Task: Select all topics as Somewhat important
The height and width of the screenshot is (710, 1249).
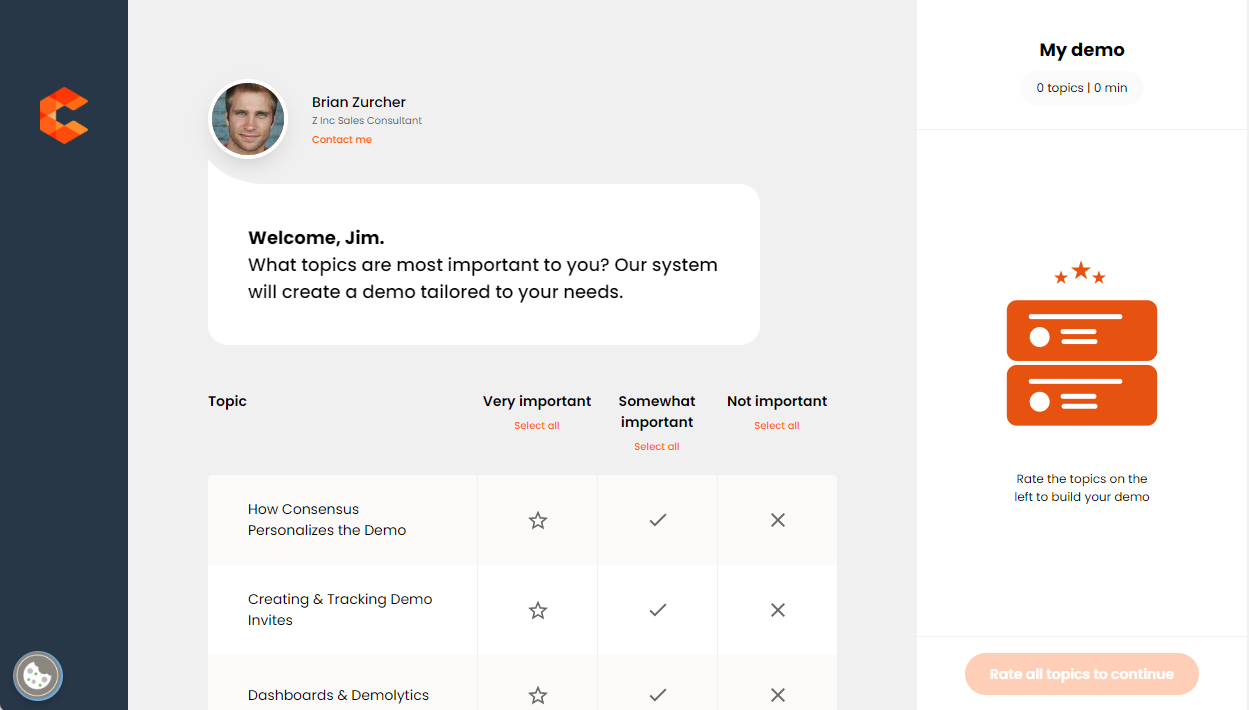Action: [657, 446]
